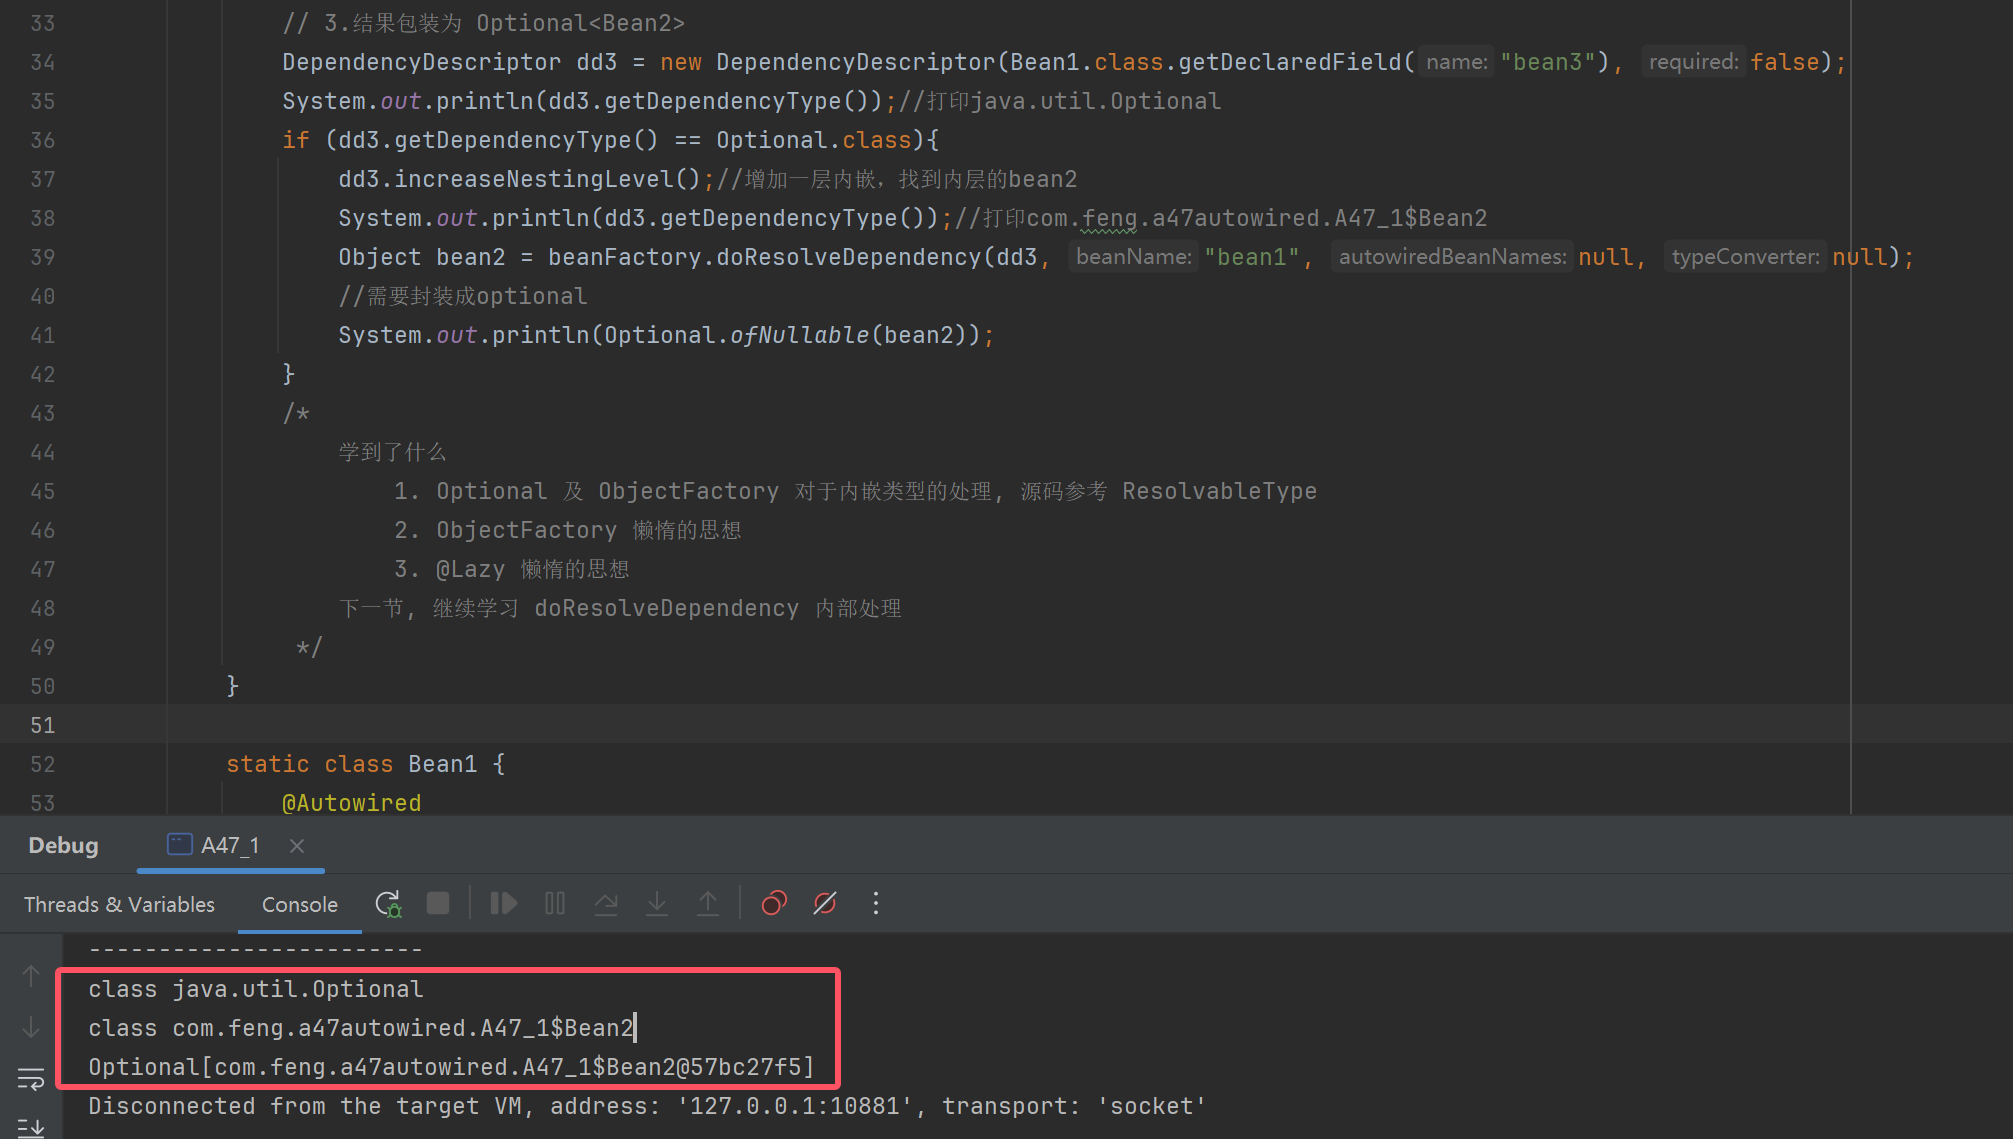Select the A47_1 debug session tab
2013x1139 pixels.
(230, 846)
